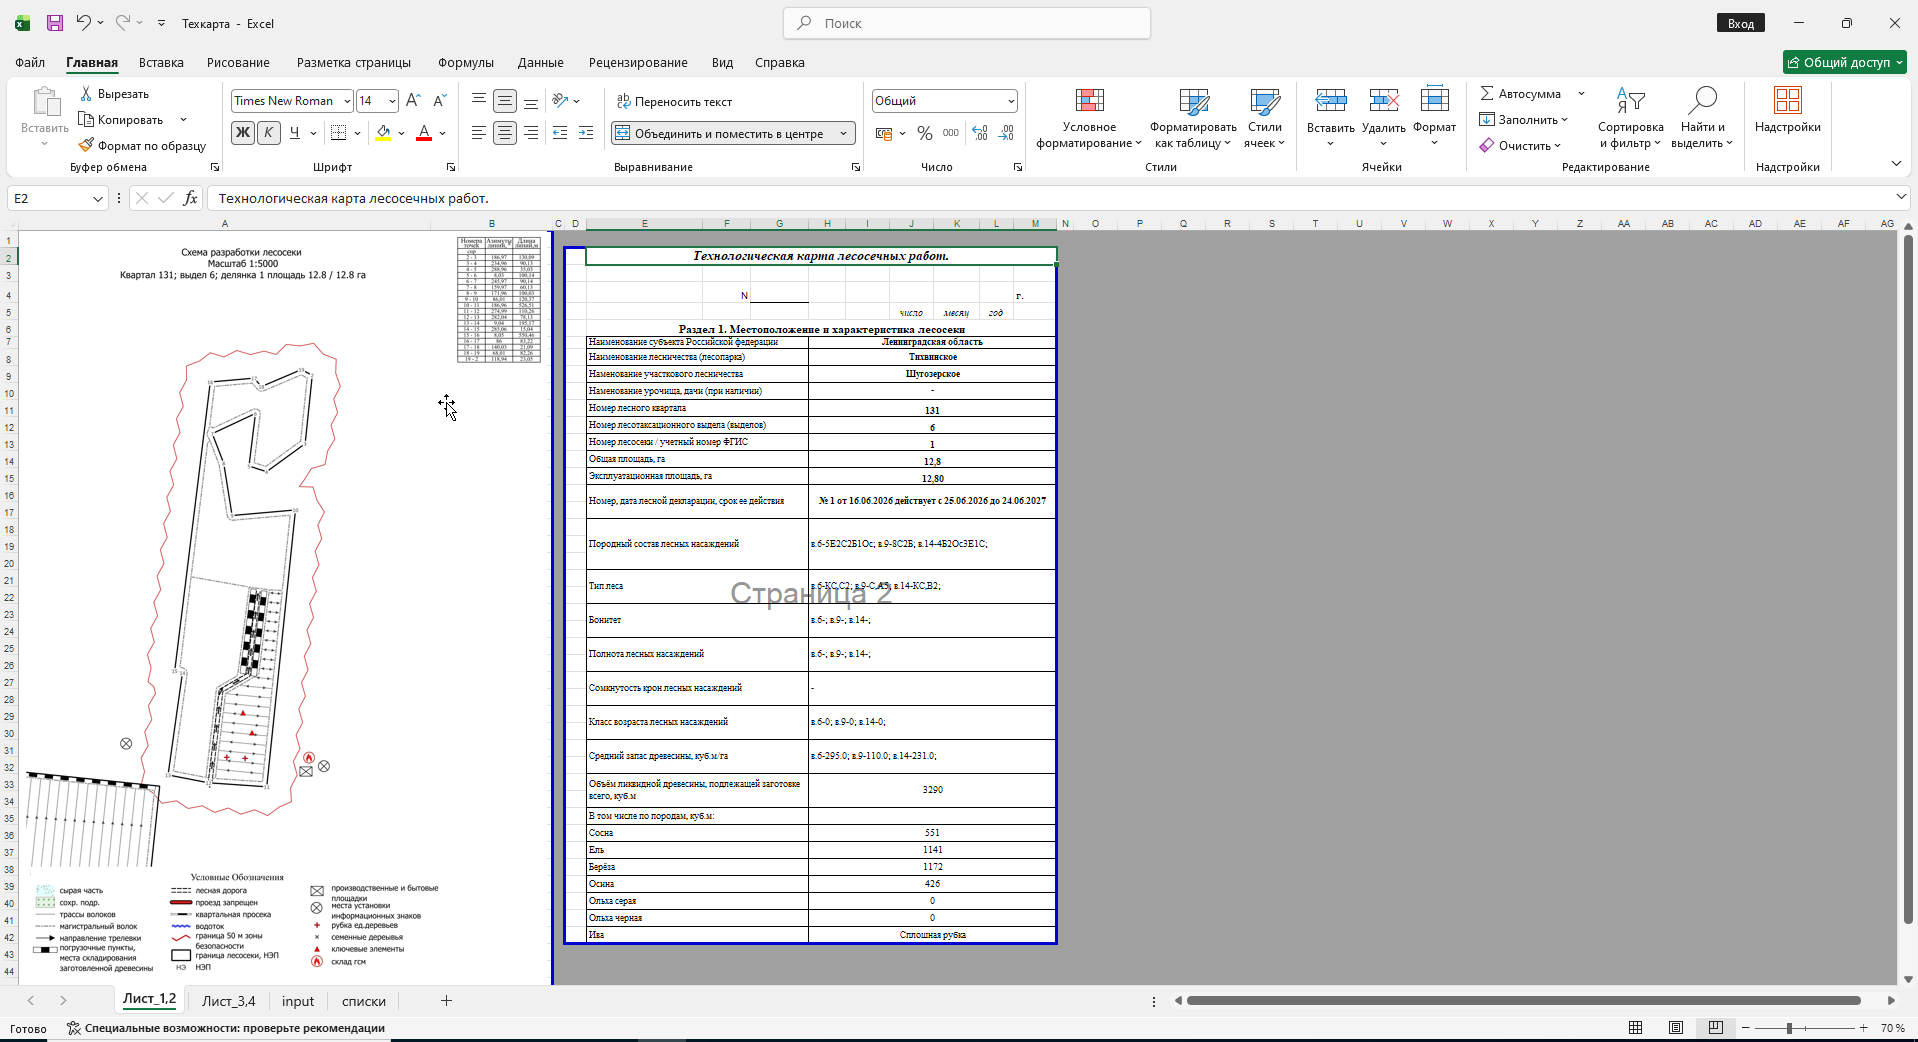Toggle Italic (K) formatting
Screen dimensions: 1918x1042
coord(269,133)
